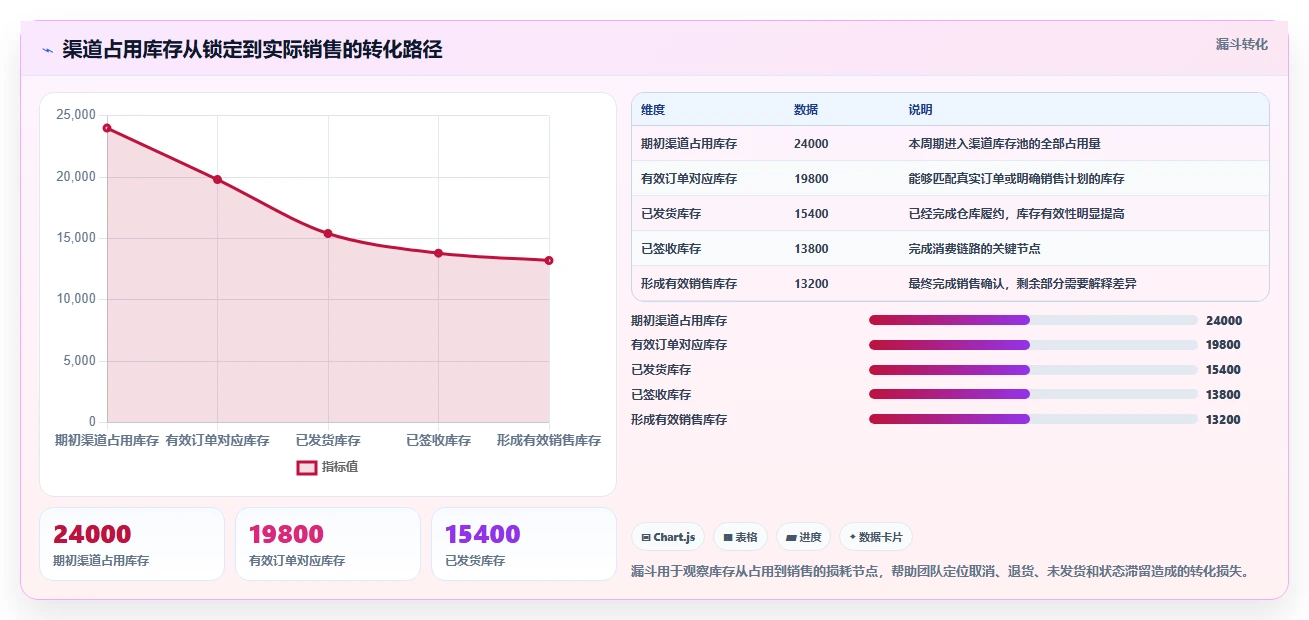The image size is (1309, 620).
Task: Click x-axis label 已签收库存
Action: (x=438, y=441)
